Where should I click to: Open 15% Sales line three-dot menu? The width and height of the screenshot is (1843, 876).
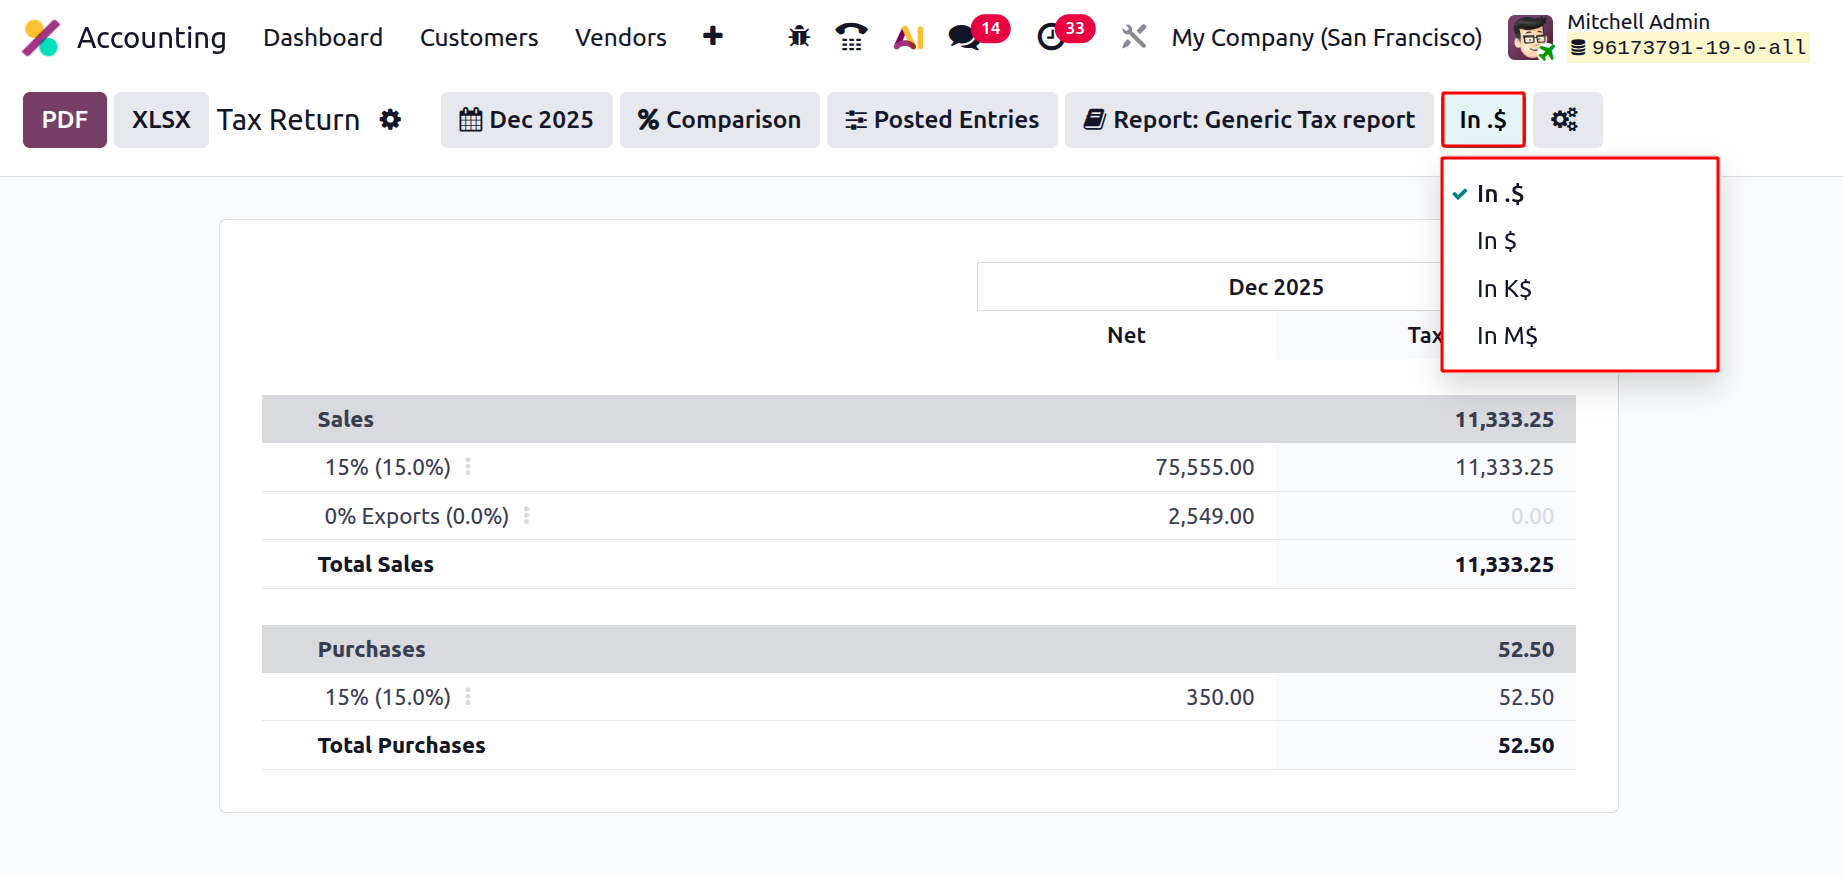click(x=468, y=467)
